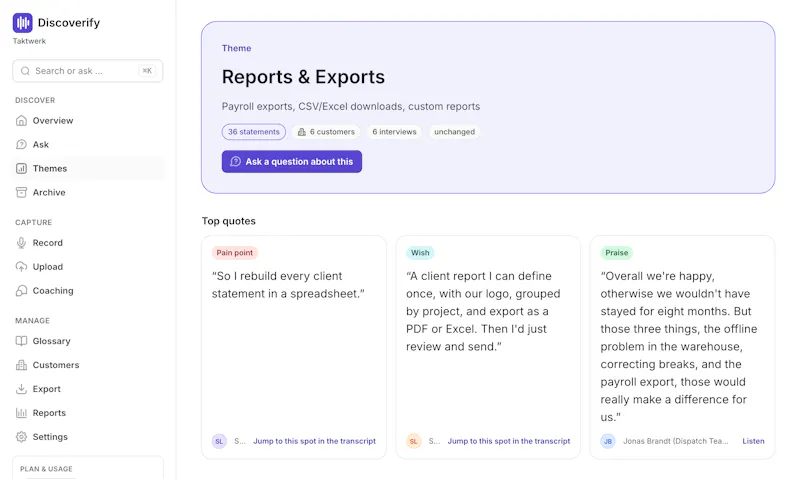Click the Wish tag
This screenshot has width=800, height=479.
(420, 253)
